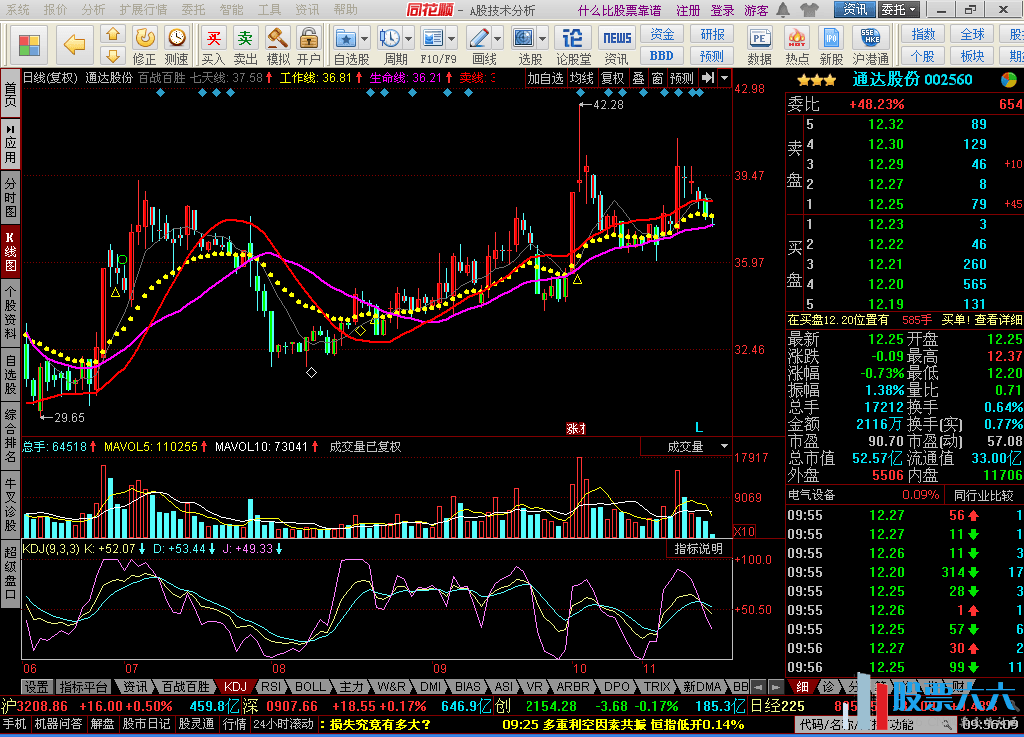Viewport: 1024px width, 737px height.
Task: Switch to the BOLL indicator tab
Action: coord(310,687)
